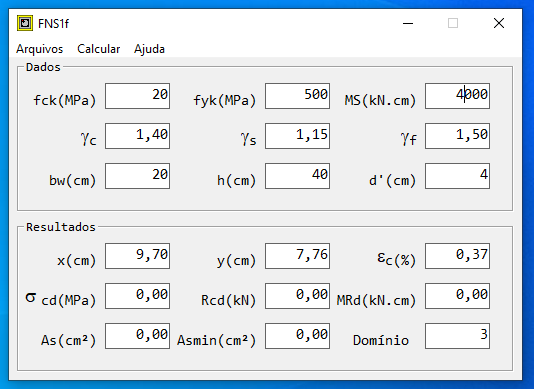Select the γs coefficient field
534x389 pixels.
(298, 136)
